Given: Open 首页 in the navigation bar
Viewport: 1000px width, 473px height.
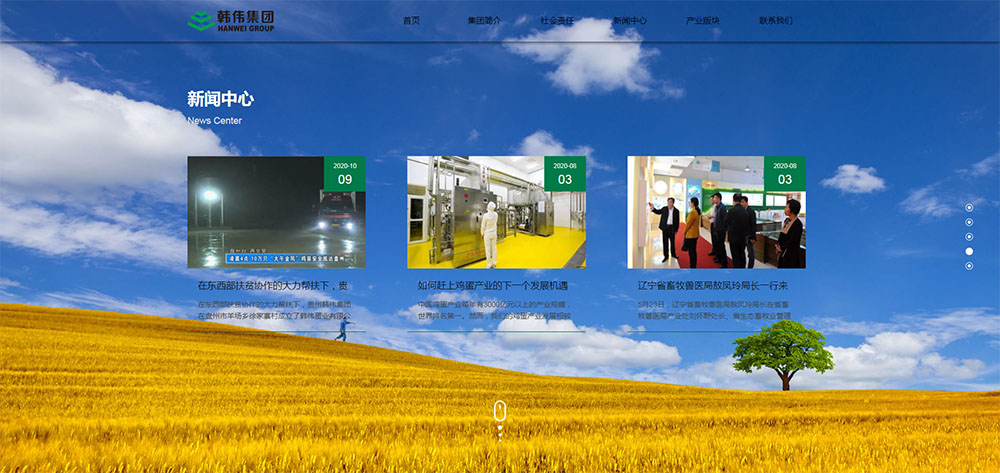Looking at the screenshot, I should click(x=411, y=20).
